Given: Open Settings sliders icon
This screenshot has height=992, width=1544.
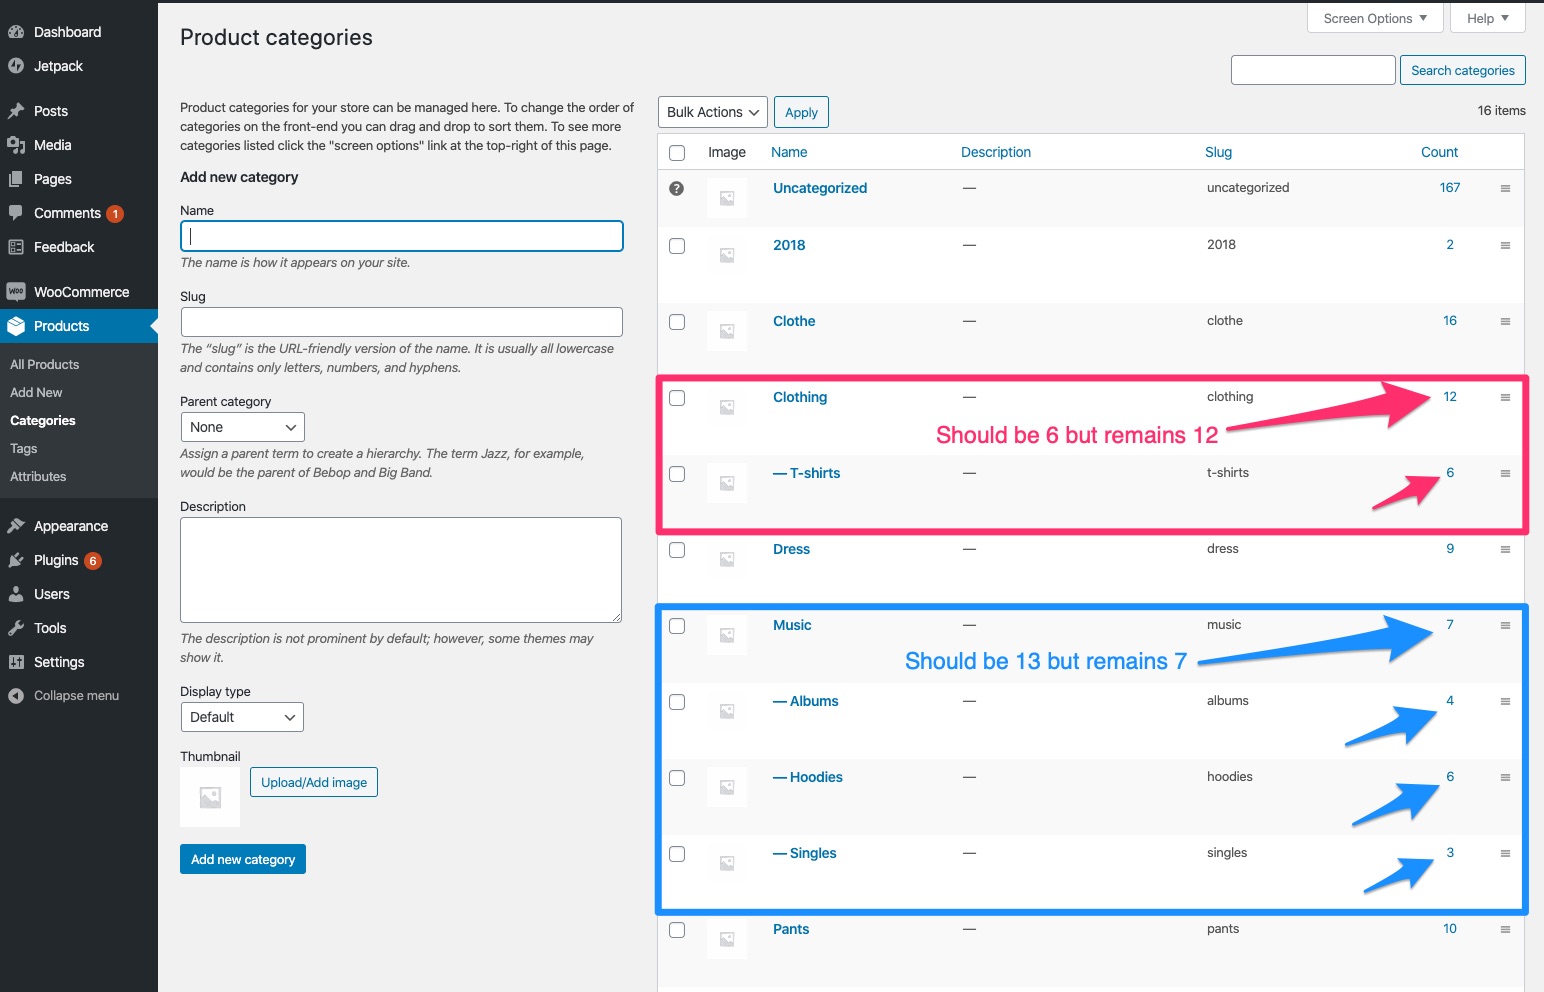Looking at the screenshot, I should (16, 662).
